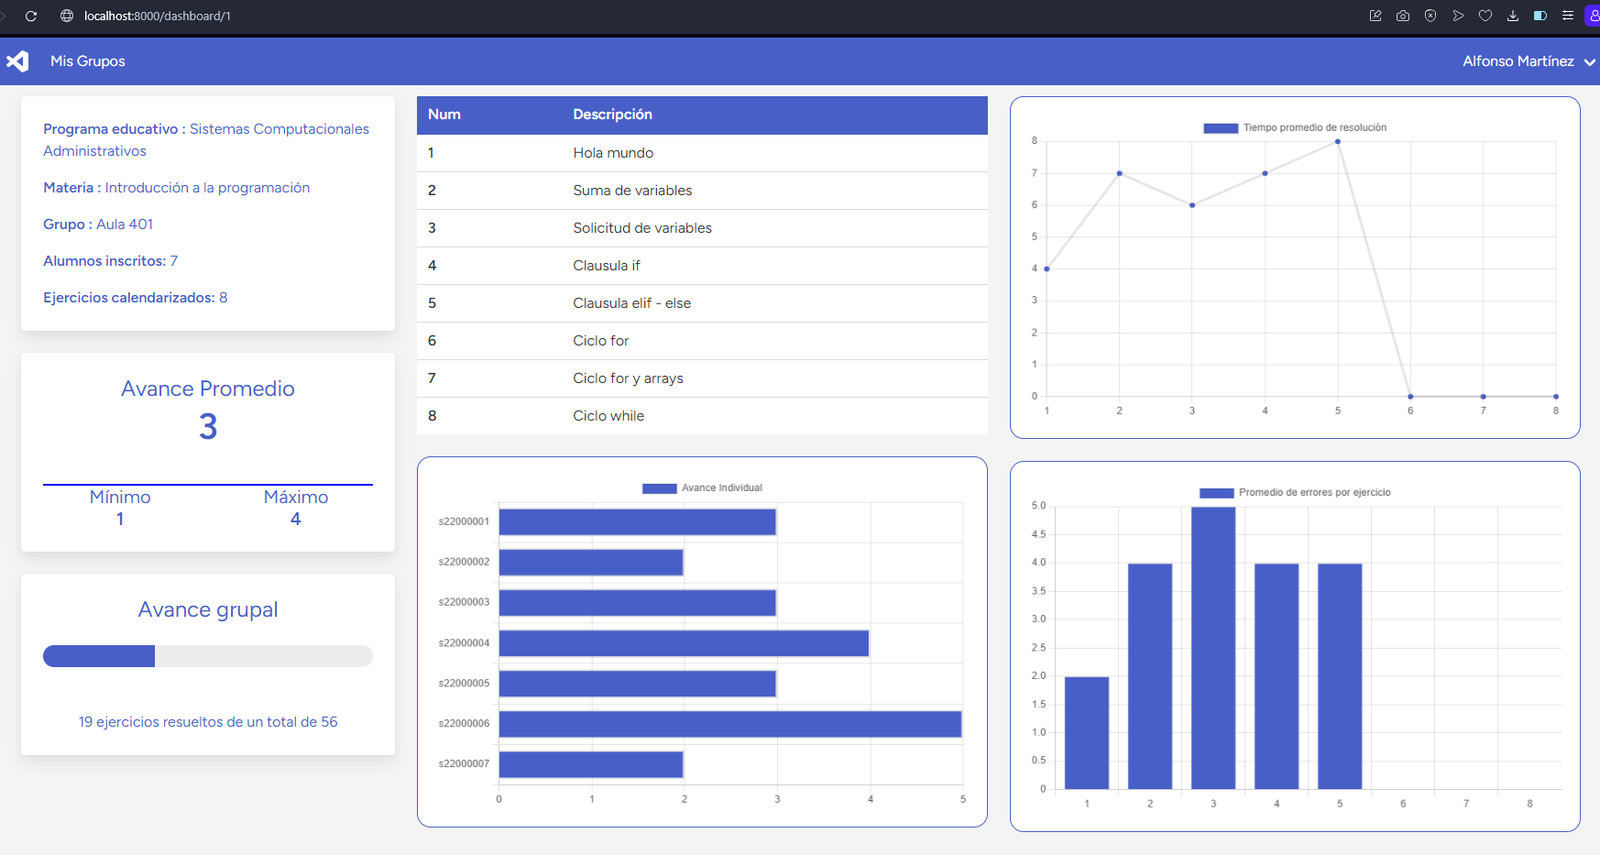
Task: Click the camera snapshot icon
Action: pos(1403,16)
